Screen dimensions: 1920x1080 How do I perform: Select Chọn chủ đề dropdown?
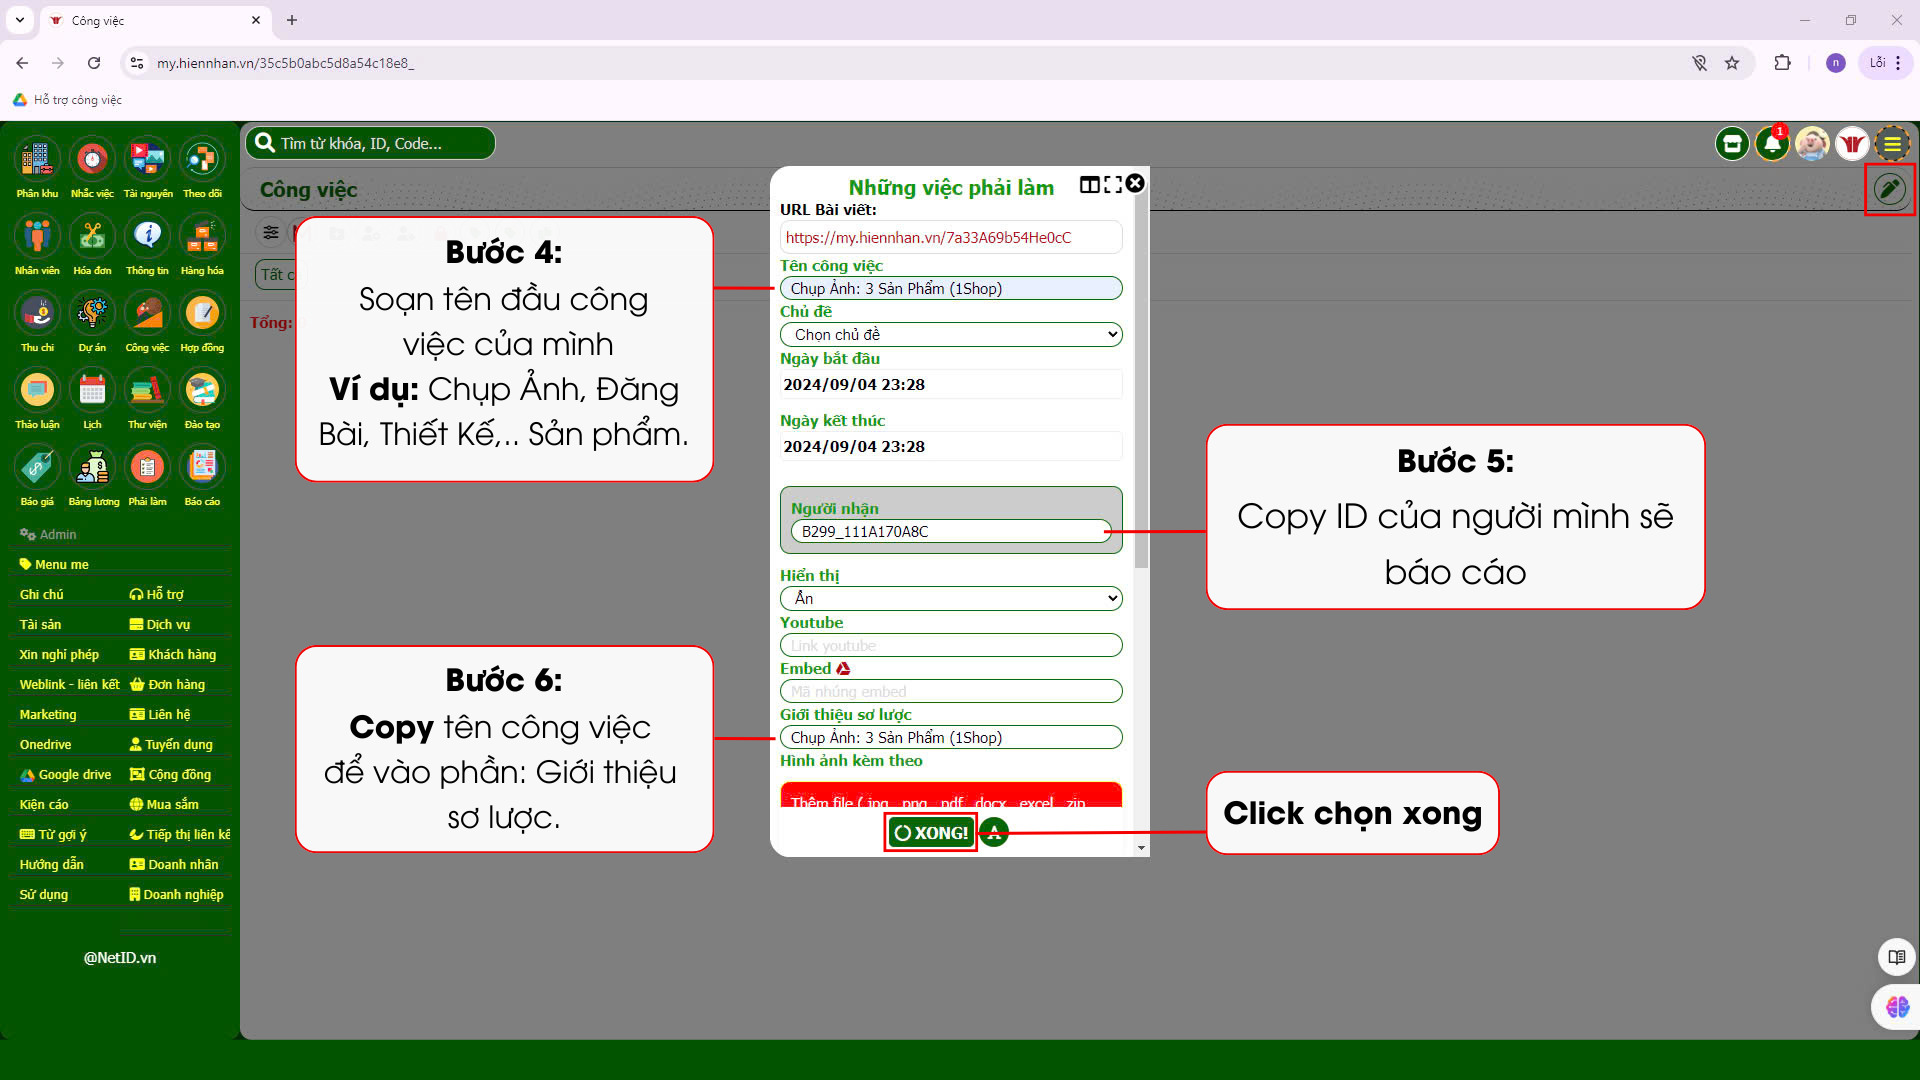952,334
